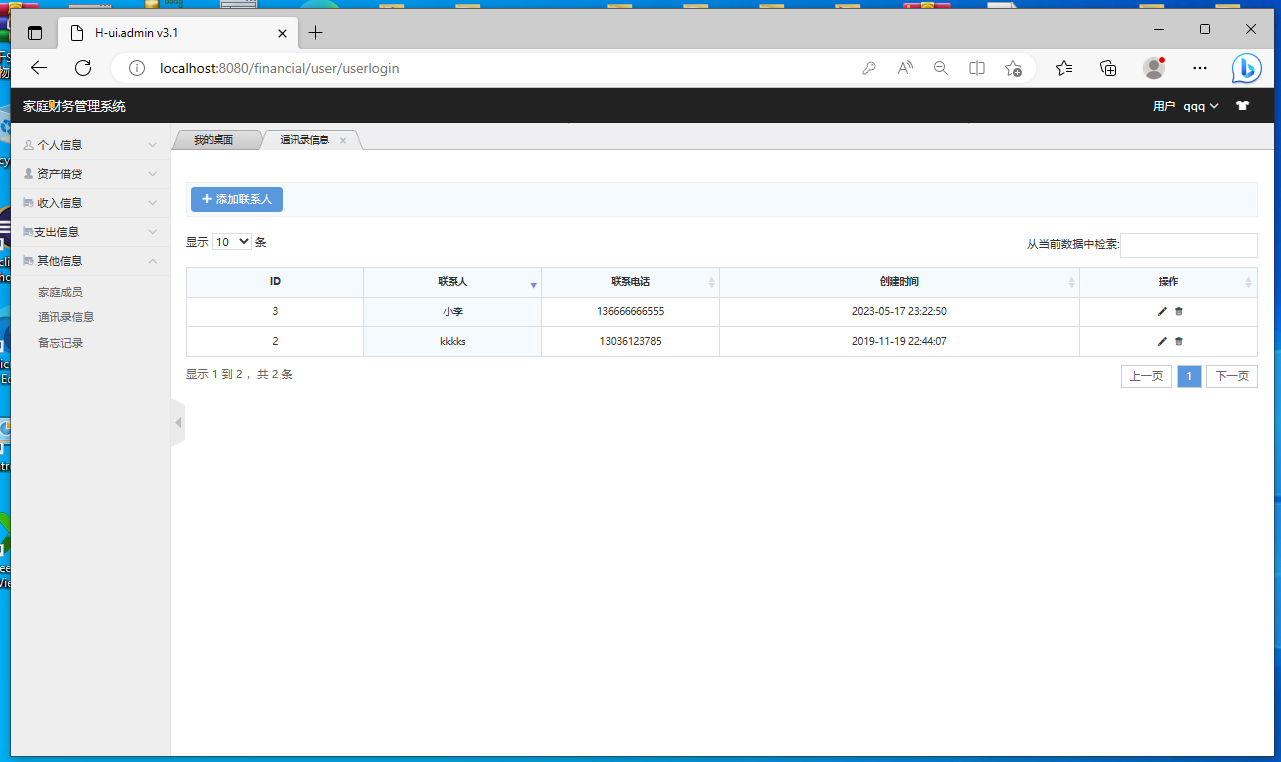Open browser profile avatar
The width and height of the screenshot is (1281, 762).
(x=1154, y=68)
